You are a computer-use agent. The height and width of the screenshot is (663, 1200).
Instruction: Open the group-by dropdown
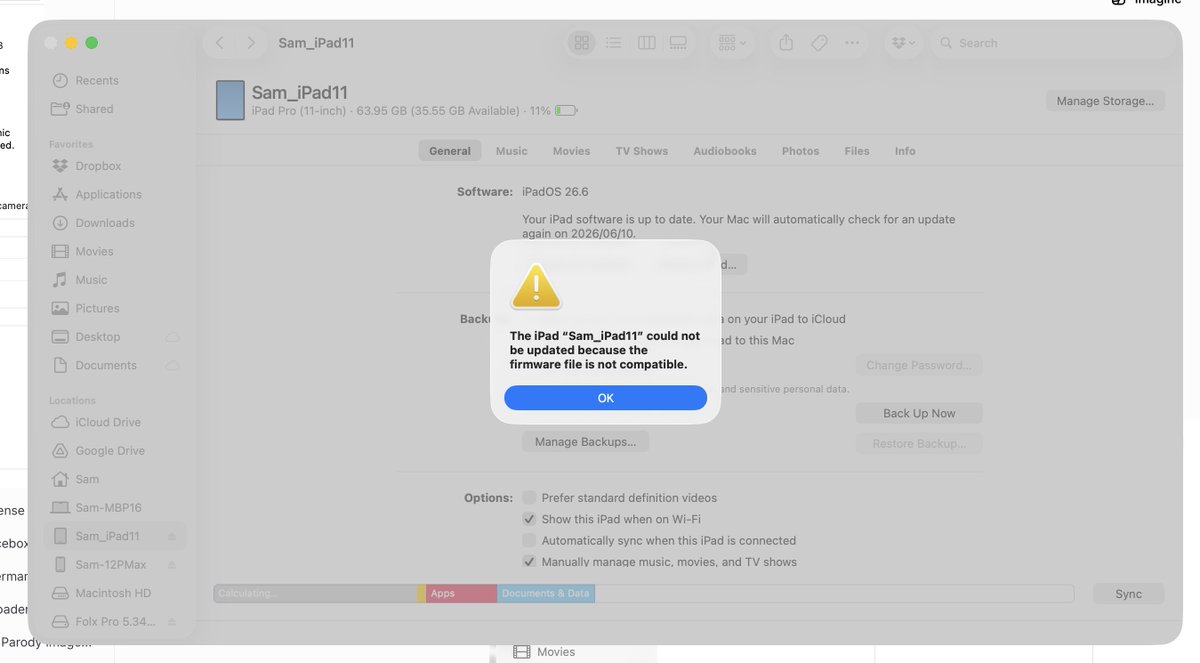point(732,43)
